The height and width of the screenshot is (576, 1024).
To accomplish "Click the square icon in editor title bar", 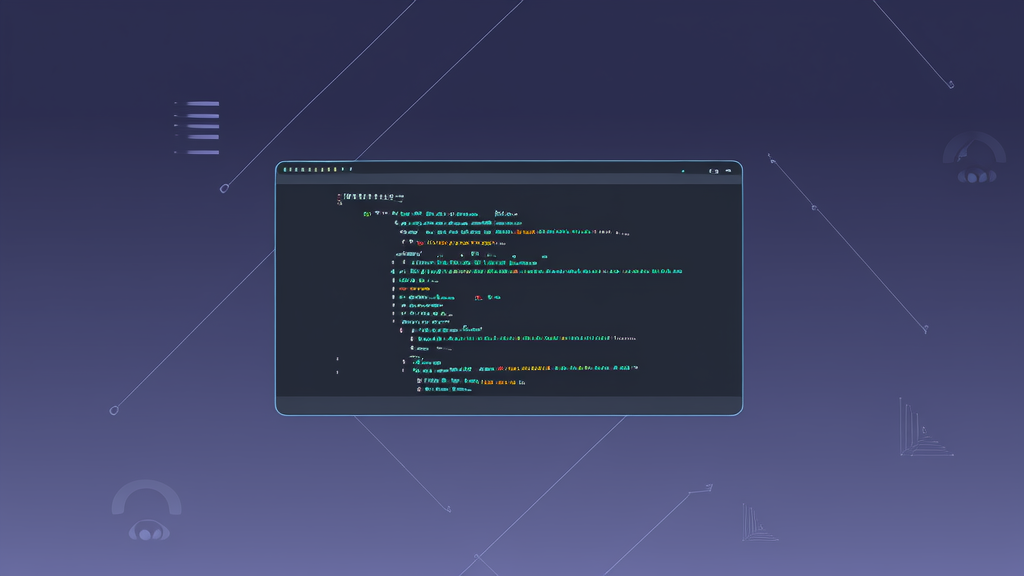I will point(712,171).
